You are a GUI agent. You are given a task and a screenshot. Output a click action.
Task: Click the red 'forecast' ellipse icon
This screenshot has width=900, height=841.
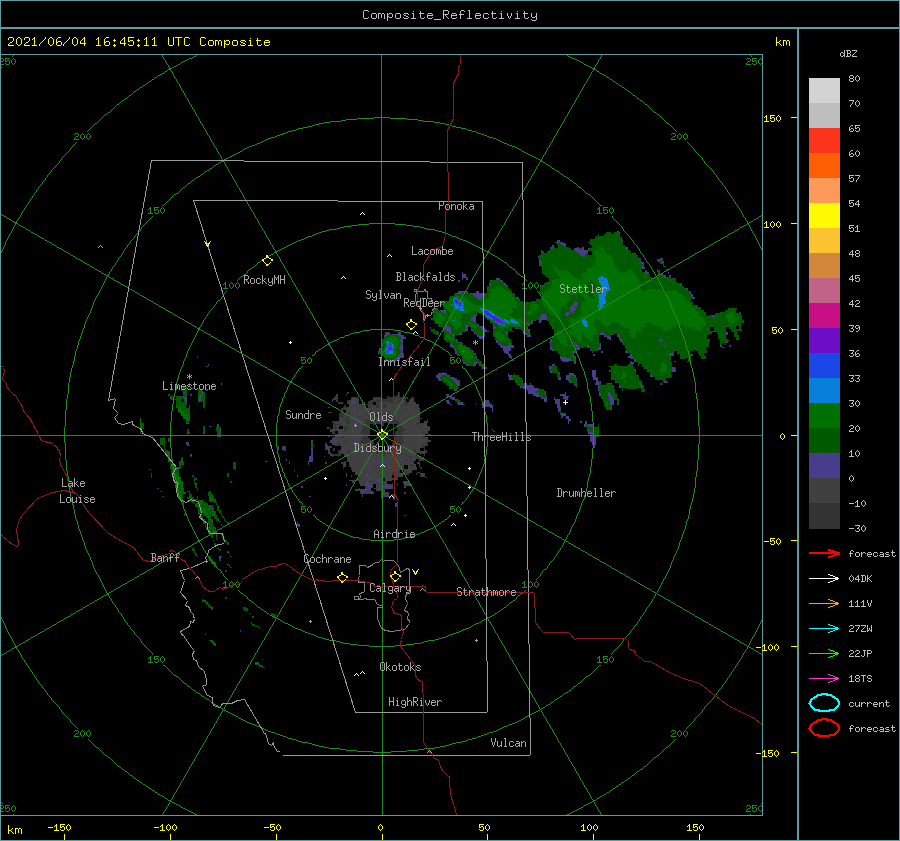tap(824, 728)
